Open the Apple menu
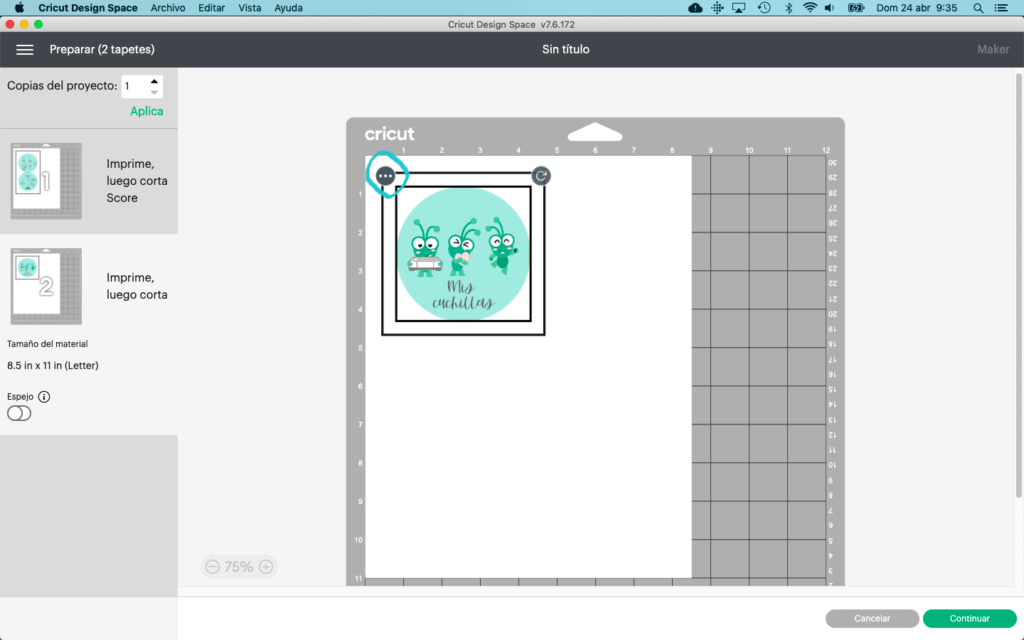 tap(19, 8)
